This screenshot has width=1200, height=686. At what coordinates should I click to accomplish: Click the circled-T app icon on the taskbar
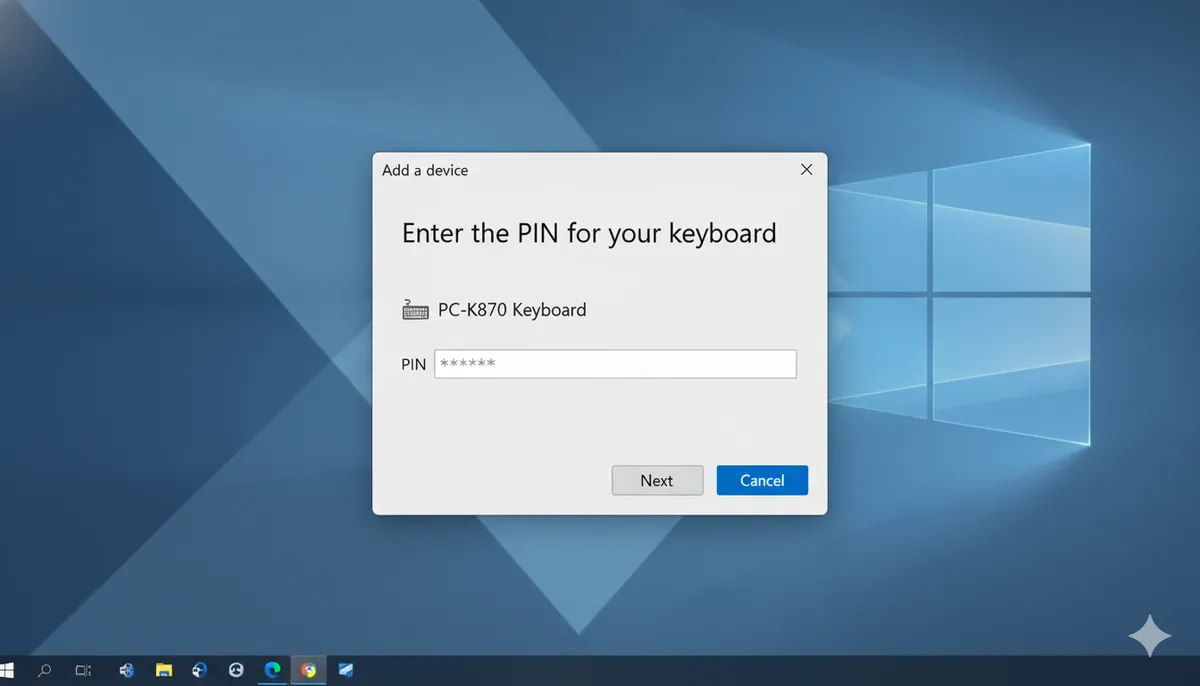coord(236,669)
